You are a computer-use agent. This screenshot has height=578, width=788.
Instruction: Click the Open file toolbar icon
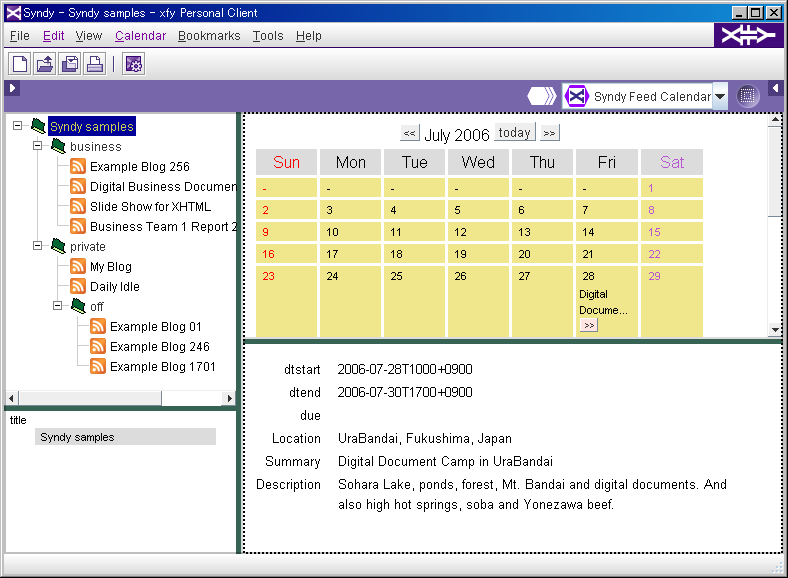[45, 64]
